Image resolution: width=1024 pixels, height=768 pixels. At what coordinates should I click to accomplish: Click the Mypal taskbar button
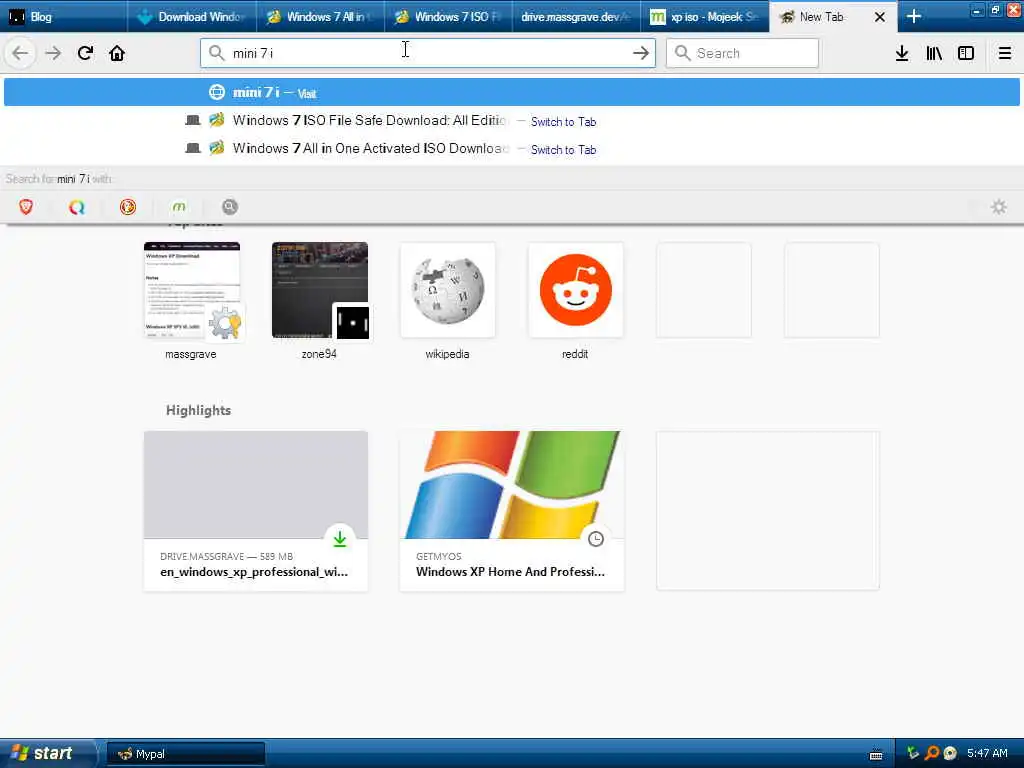[185, 754]
